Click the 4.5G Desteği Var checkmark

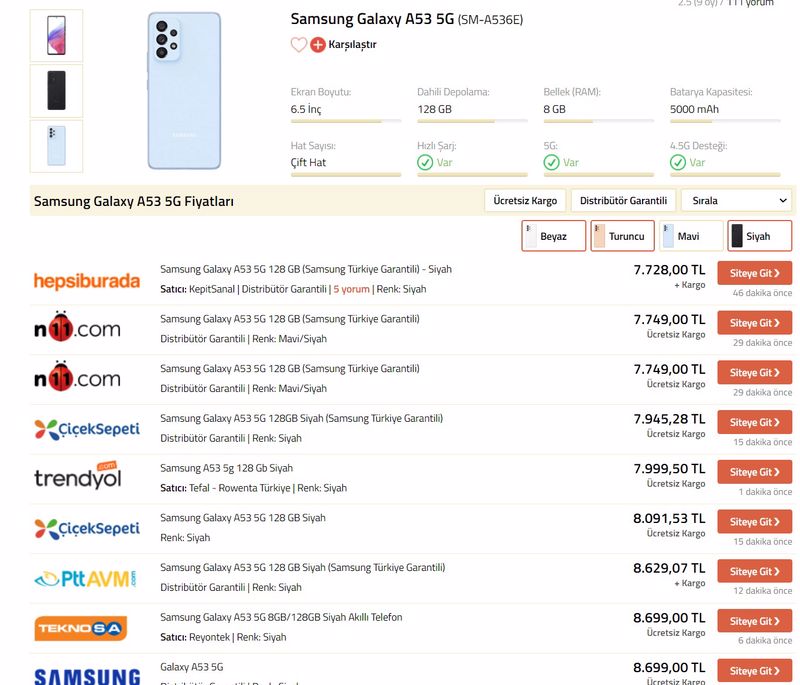678,163
